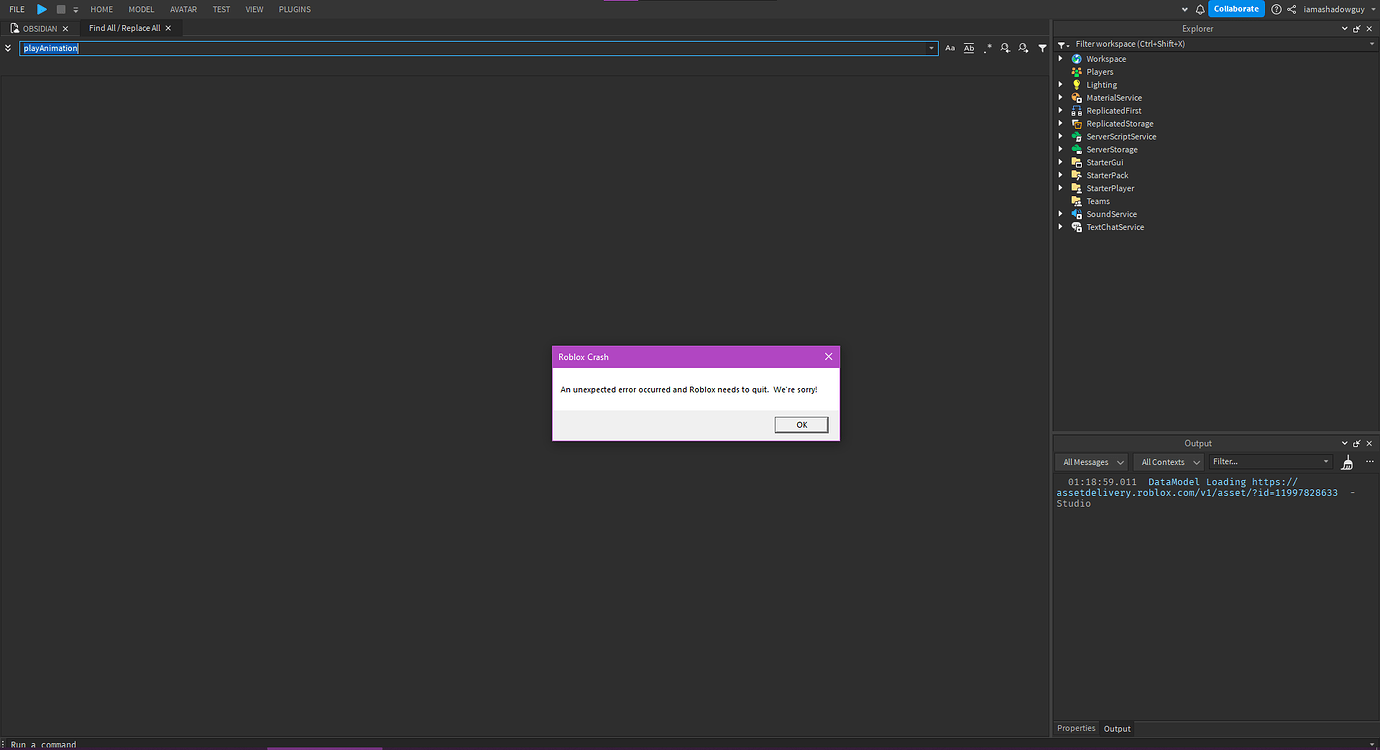Image resolution: width=1380 pixels, height=750 pixels.
Task: Toggle the regular expression (.*) option
Action: 988,48
